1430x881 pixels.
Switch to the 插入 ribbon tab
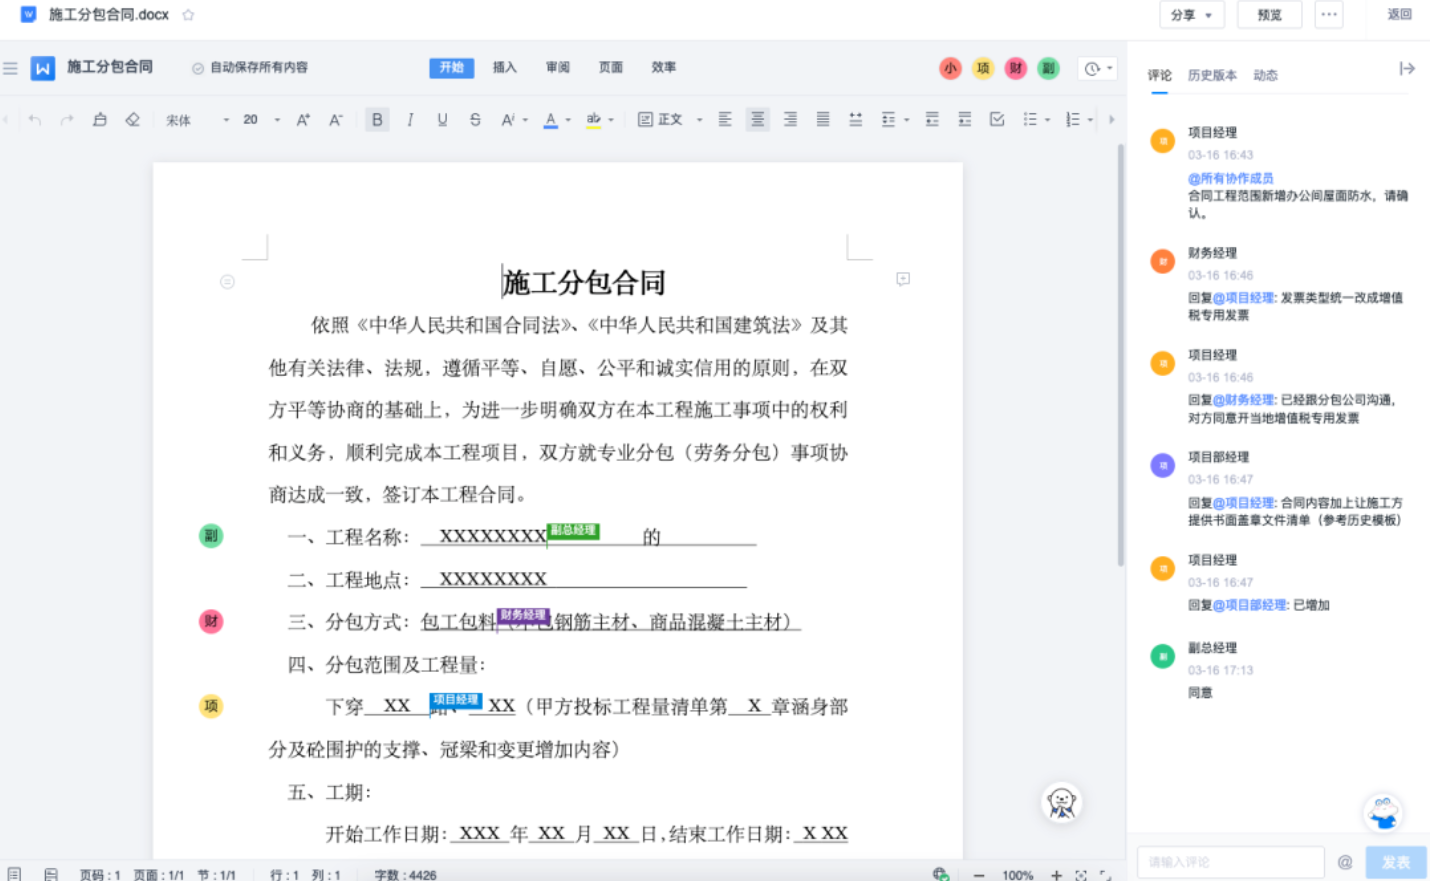tap(505, 68)
